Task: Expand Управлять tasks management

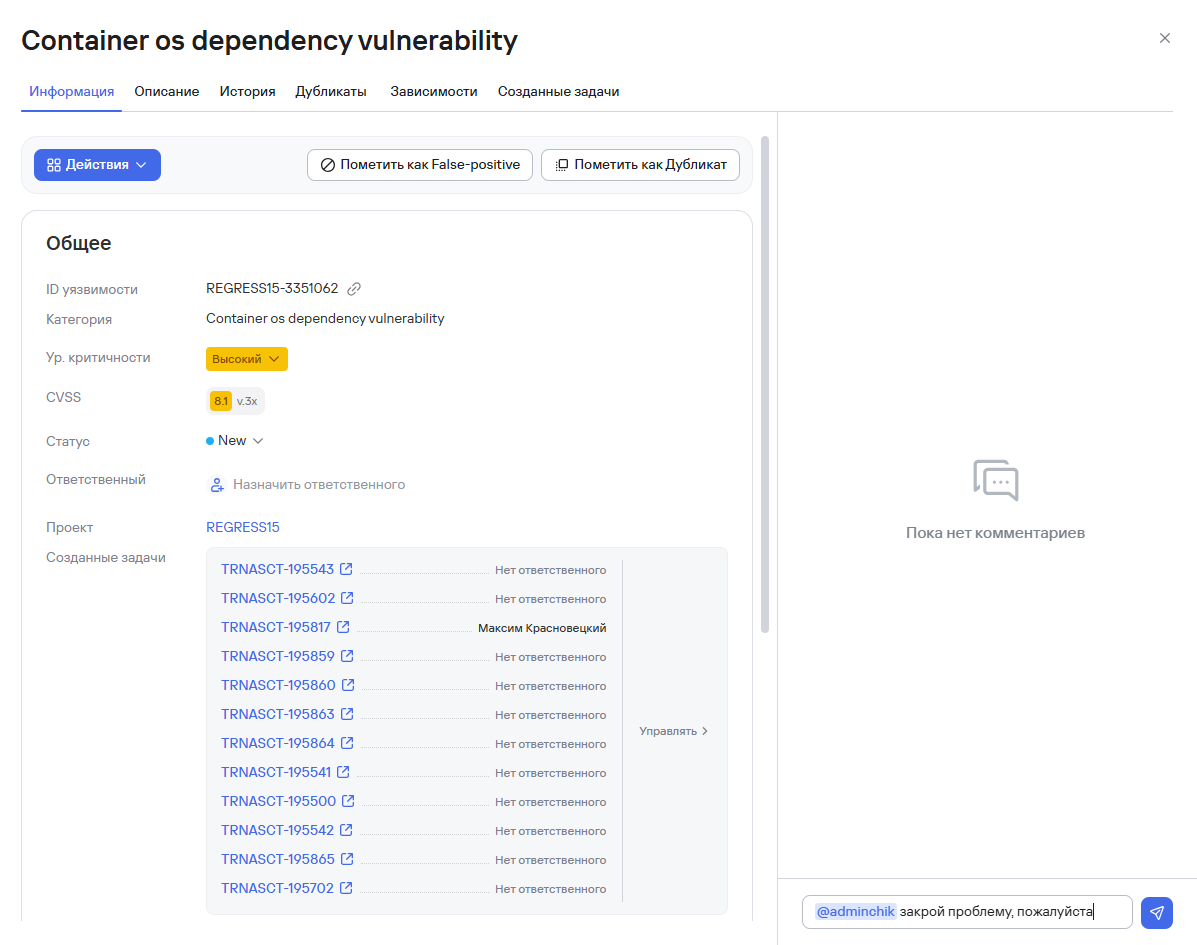Action: (673, 731)
